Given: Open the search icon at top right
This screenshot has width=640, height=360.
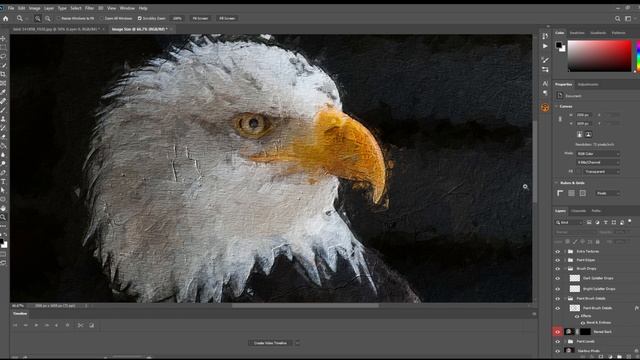Looking at the screenshot, I should [618, 18].
